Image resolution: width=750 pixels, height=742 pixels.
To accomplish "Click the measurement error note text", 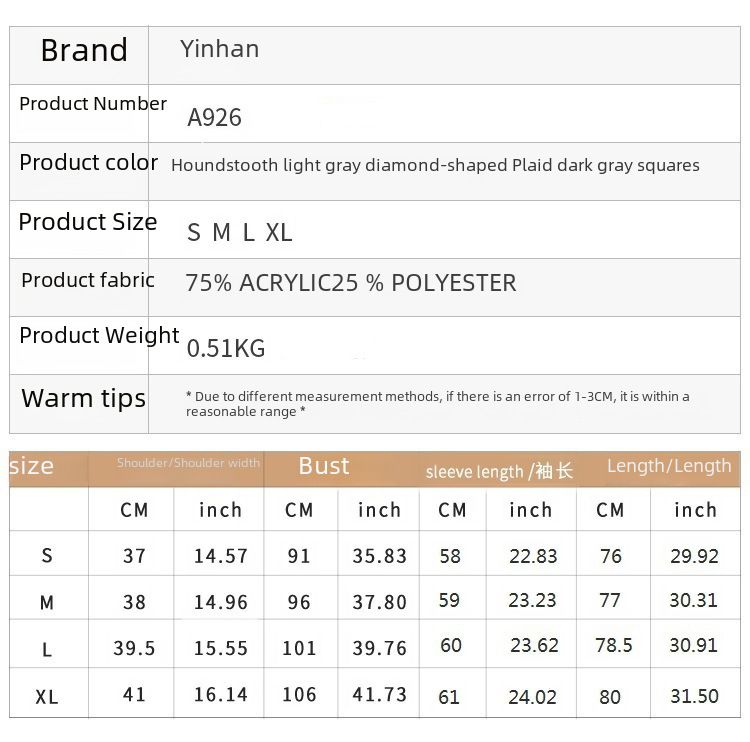I will click(437, 404).
